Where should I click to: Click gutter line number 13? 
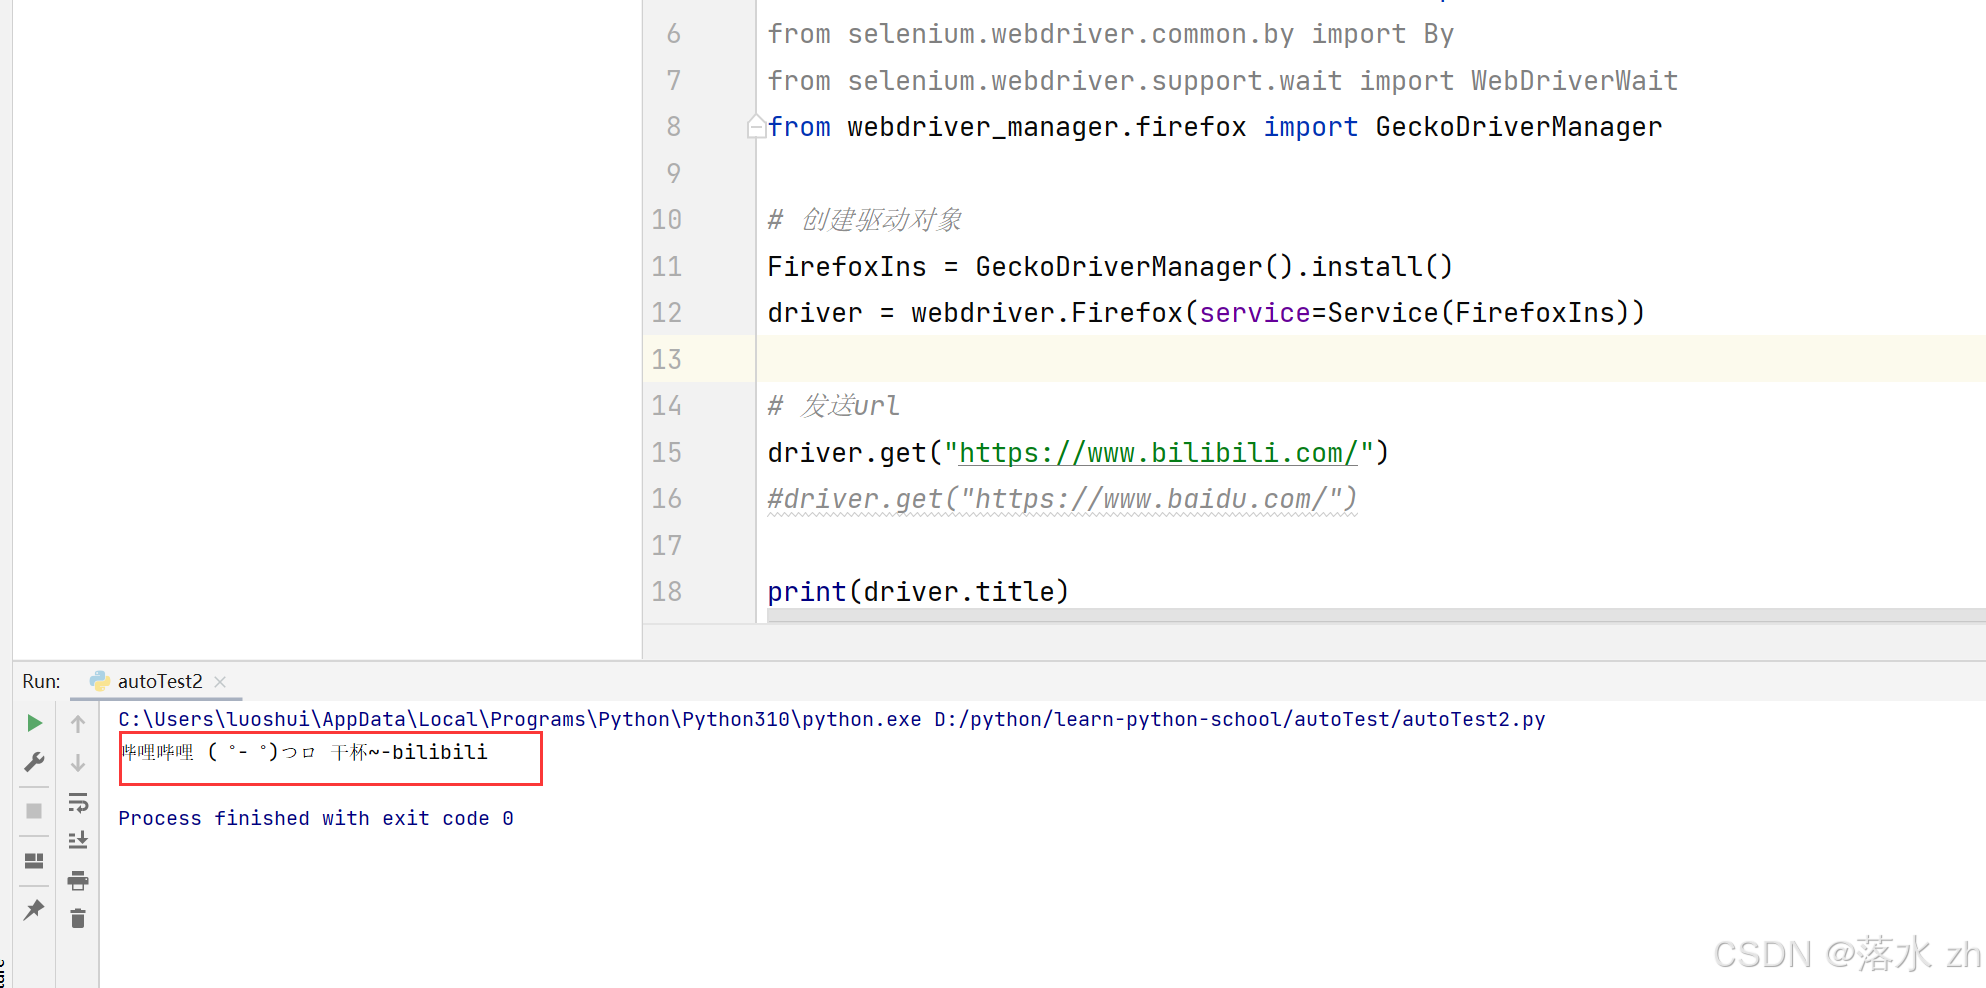pos(667,359)
